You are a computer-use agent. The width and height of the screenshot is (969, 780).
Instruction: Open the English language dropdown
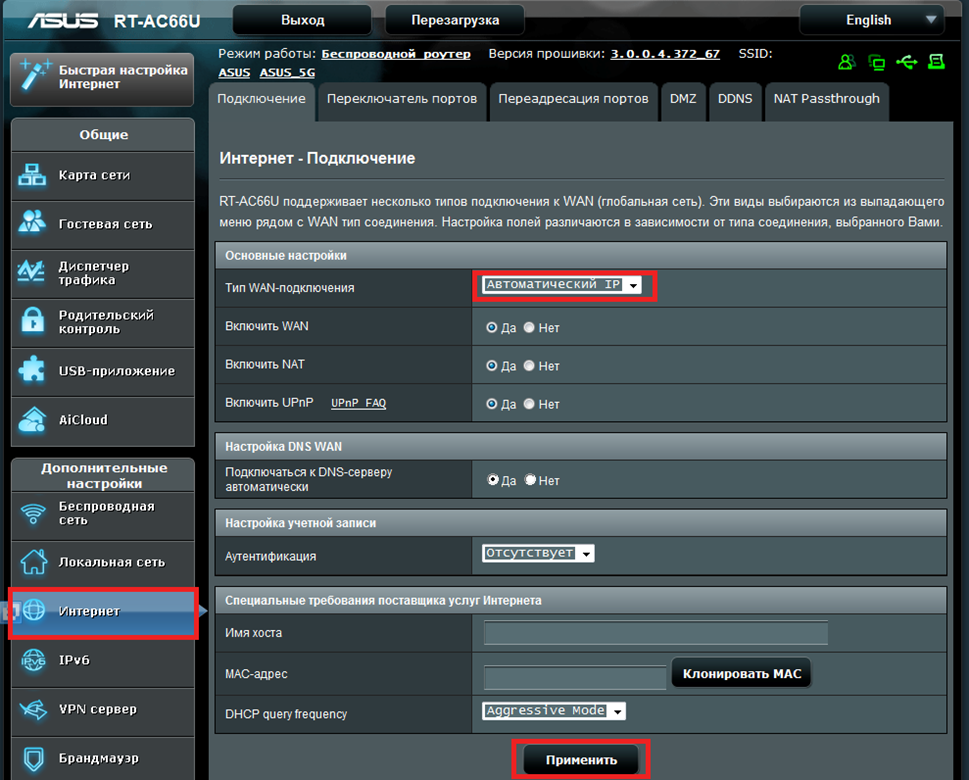[871, 20]
